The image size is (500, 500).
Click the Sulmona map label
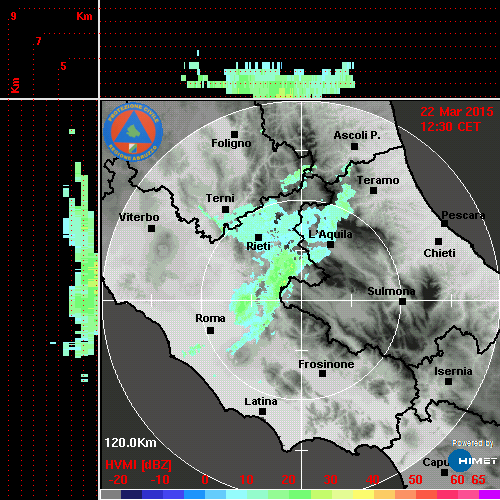coord(391,291)
